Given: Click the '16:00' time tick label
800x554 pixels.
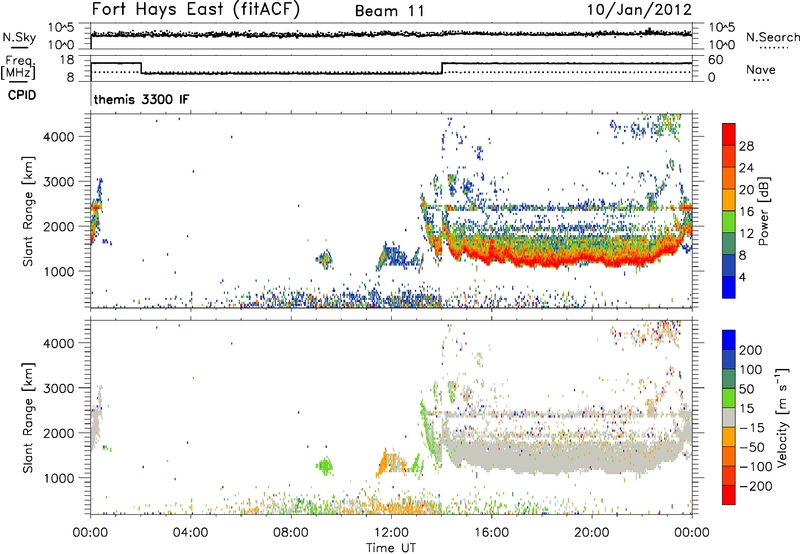Looking at the screenshot, I should pyautogui.click(x=491, y=533).
